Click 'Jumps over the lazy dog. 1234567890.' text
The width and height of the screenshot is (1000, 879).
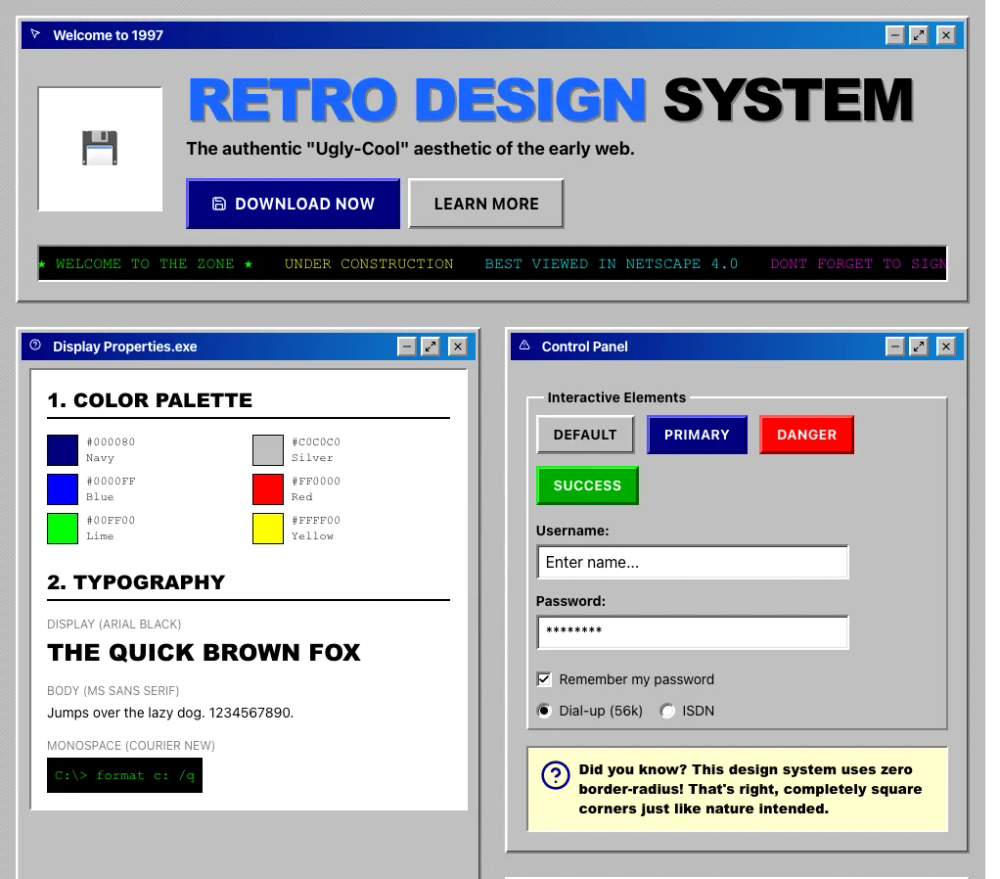(x=170, y=713)
